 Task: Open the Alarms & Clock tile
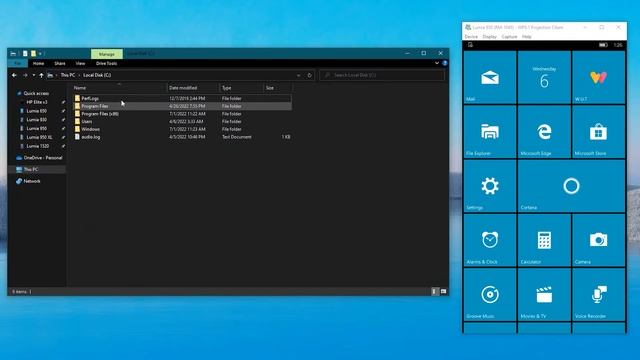490,240
